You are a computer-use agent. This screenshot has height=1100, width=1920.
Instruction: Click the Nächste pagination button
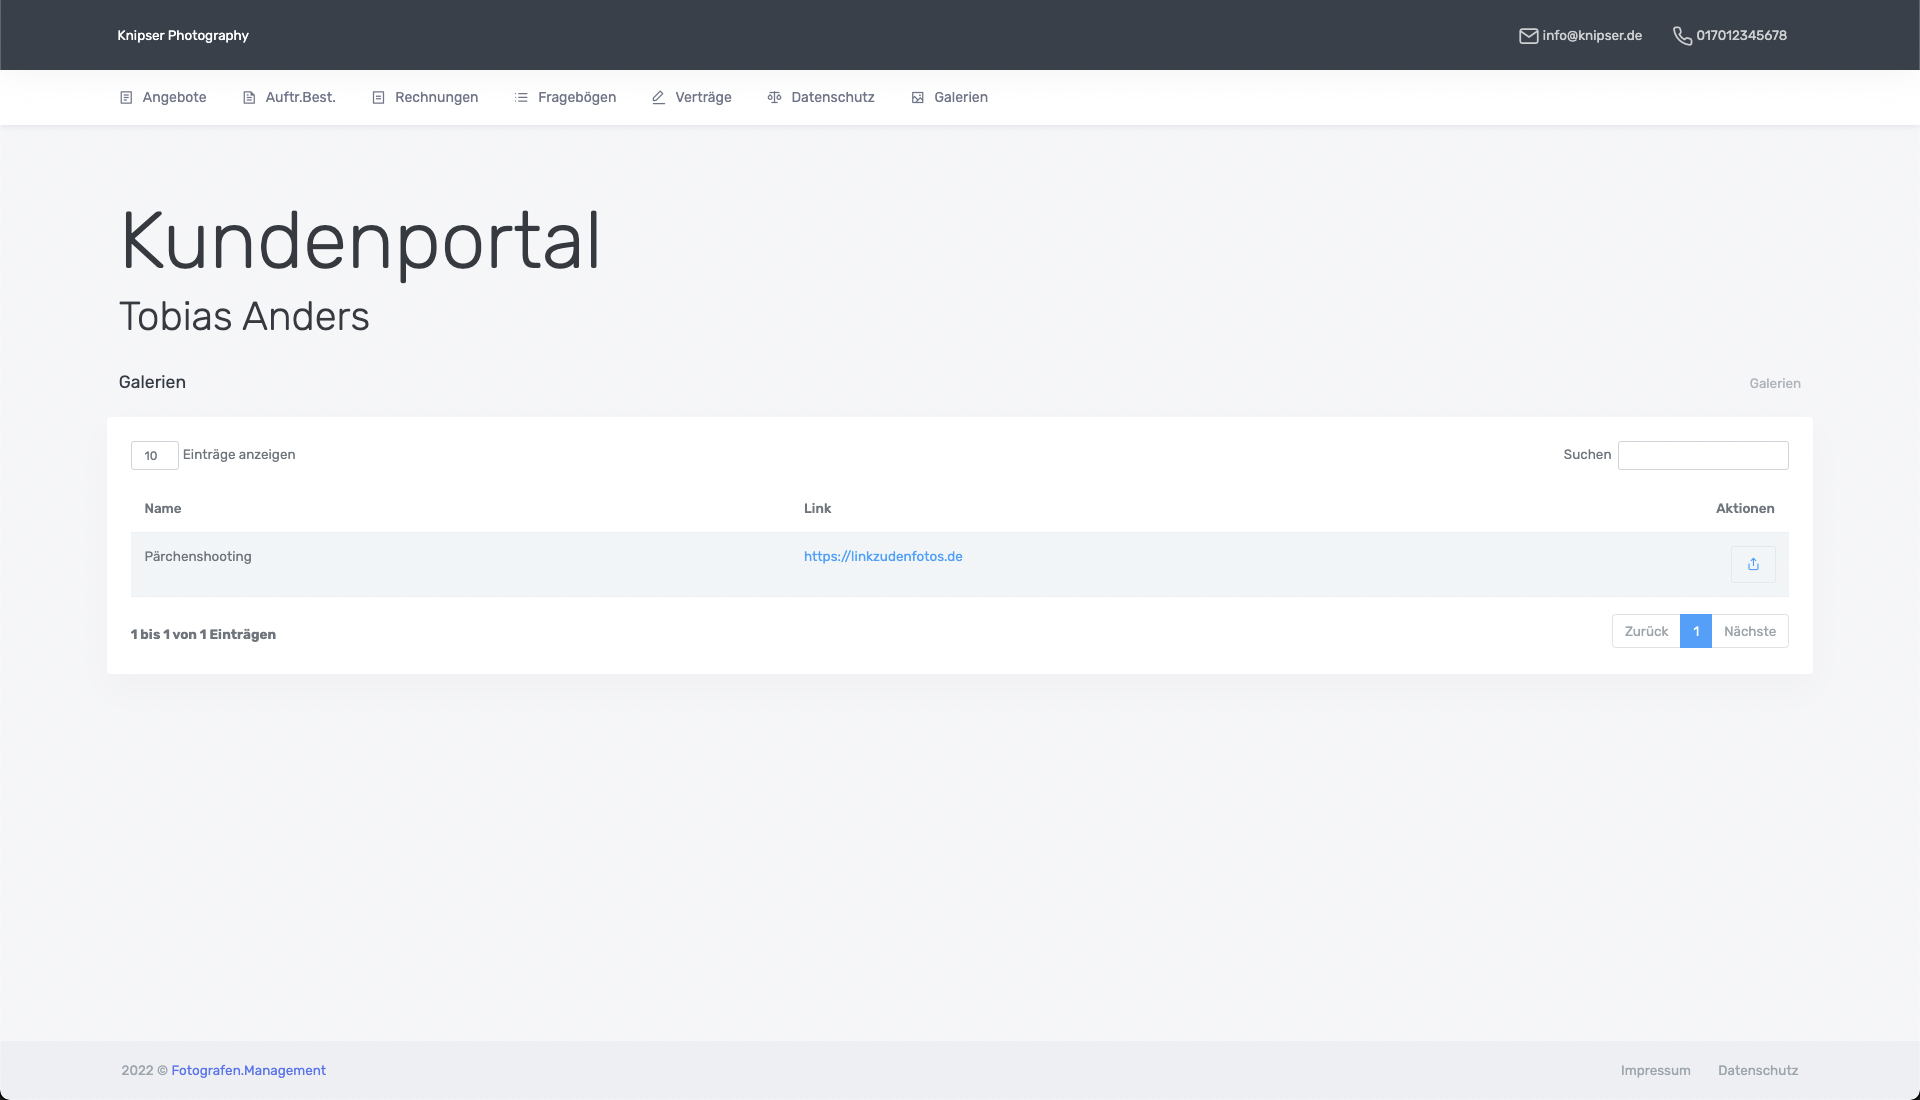click(1749, 631)
